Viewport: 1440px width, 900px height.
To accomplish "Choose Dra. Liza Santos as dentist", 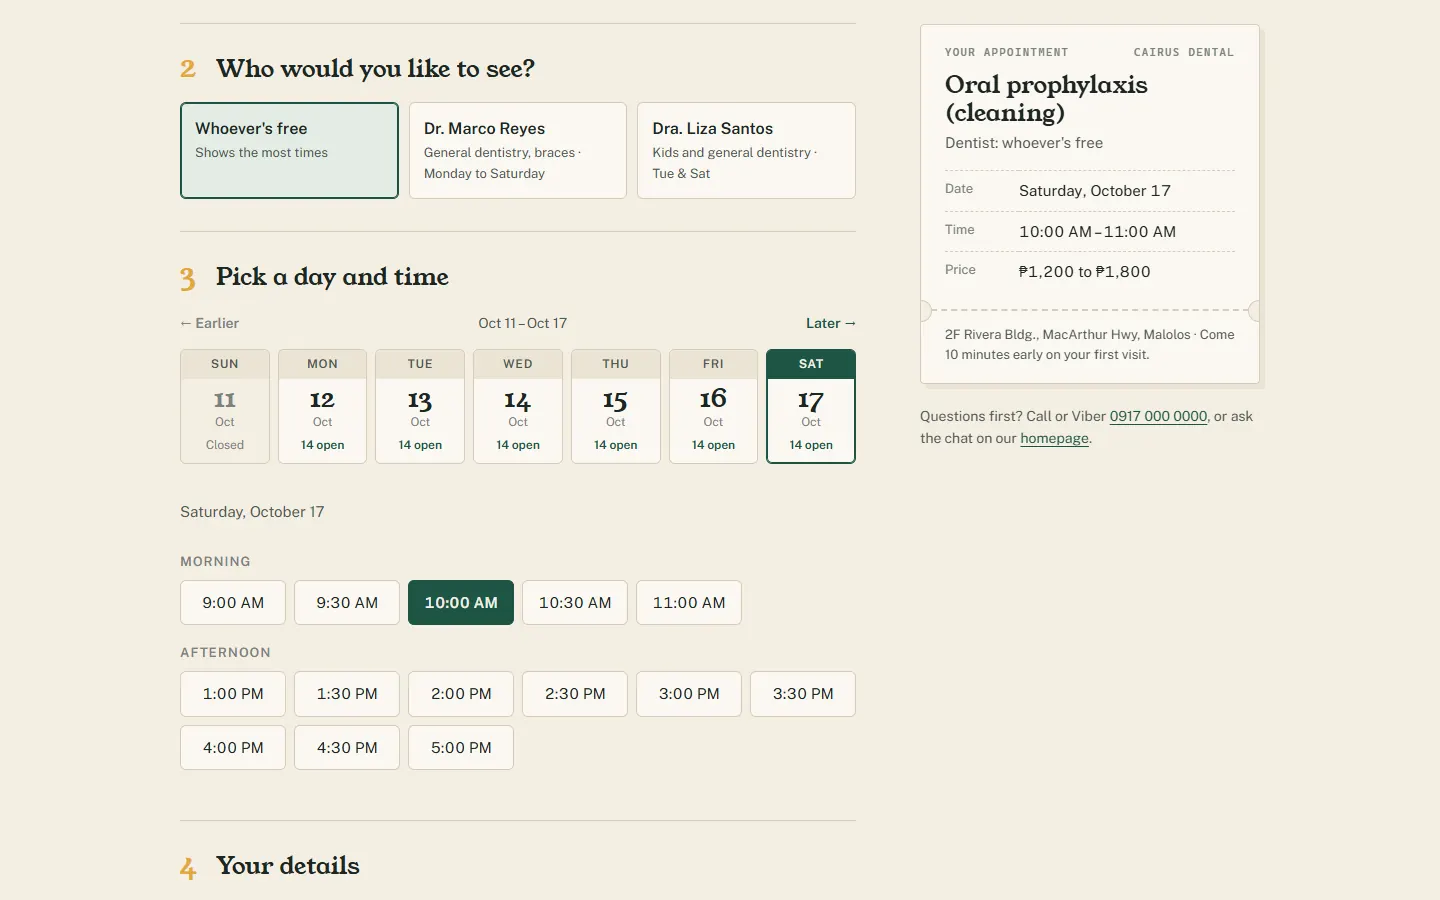I will coord(746,150).
